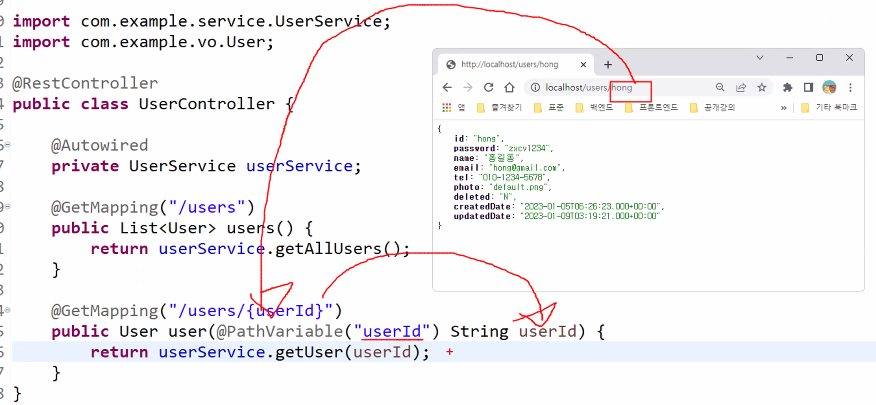Click import com.example.vo.User line
Image resolution: width=876 pixels, height=405 pixels.
[143, 42]
